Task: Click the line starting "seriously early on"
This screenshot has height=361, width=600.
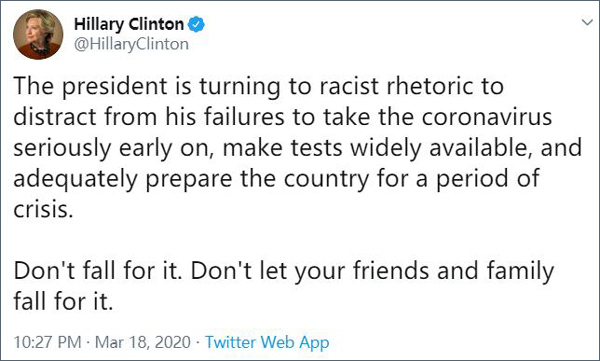Action: click(x=298, y=148)
